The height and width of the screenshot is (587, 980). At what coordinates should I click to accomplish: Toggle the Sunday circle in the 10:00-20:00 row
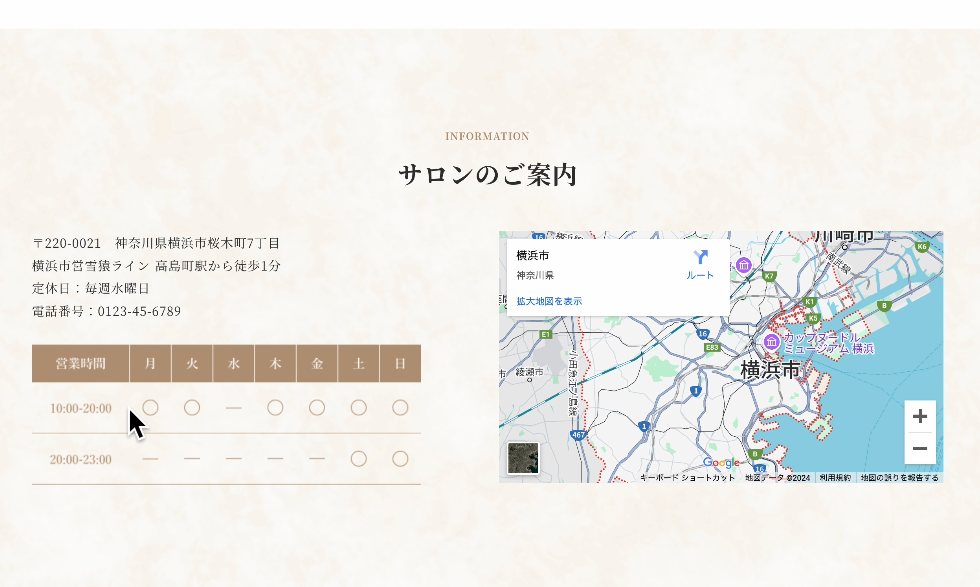pyautogui.click(x=399, y=407)
